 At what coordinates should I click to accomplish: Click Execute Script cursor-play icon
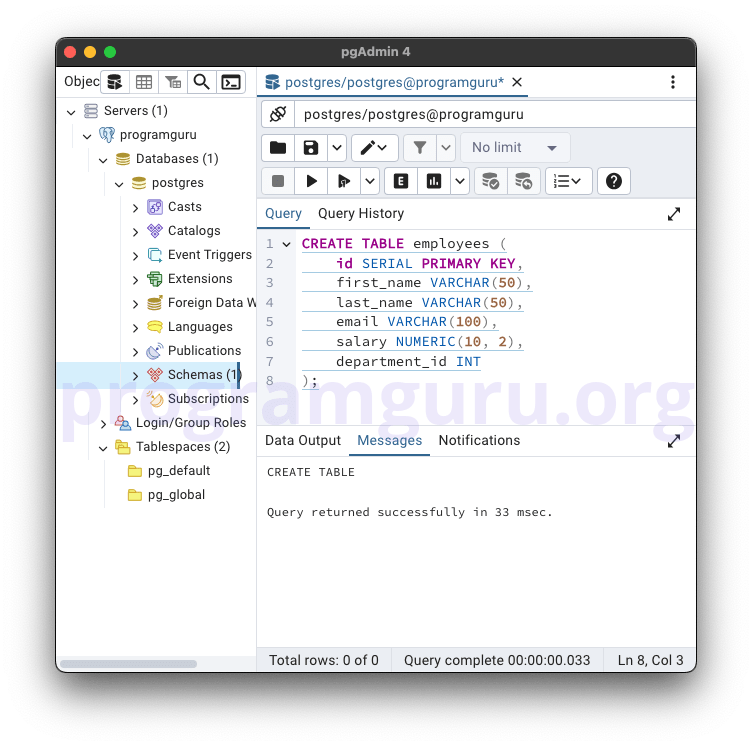344,181
